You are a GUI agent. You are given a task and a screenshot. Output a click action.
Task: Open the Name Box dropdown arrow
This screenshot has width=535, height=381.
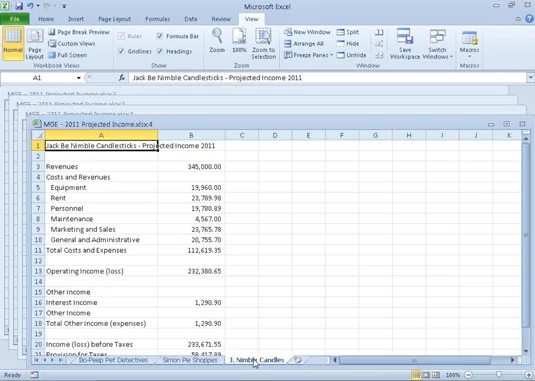pos(79,78)
